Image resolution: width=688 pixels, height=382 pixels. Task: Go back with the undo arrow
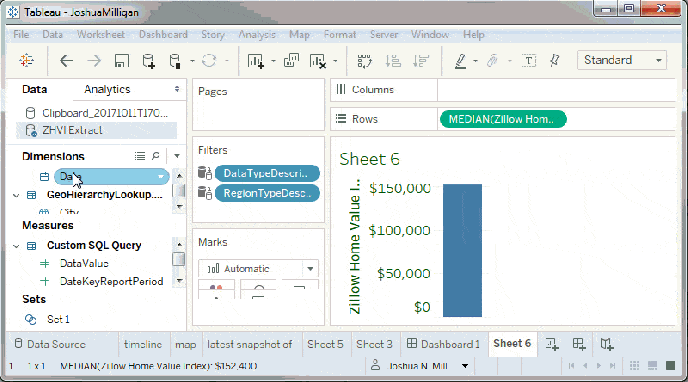click(x=66, y=61)
